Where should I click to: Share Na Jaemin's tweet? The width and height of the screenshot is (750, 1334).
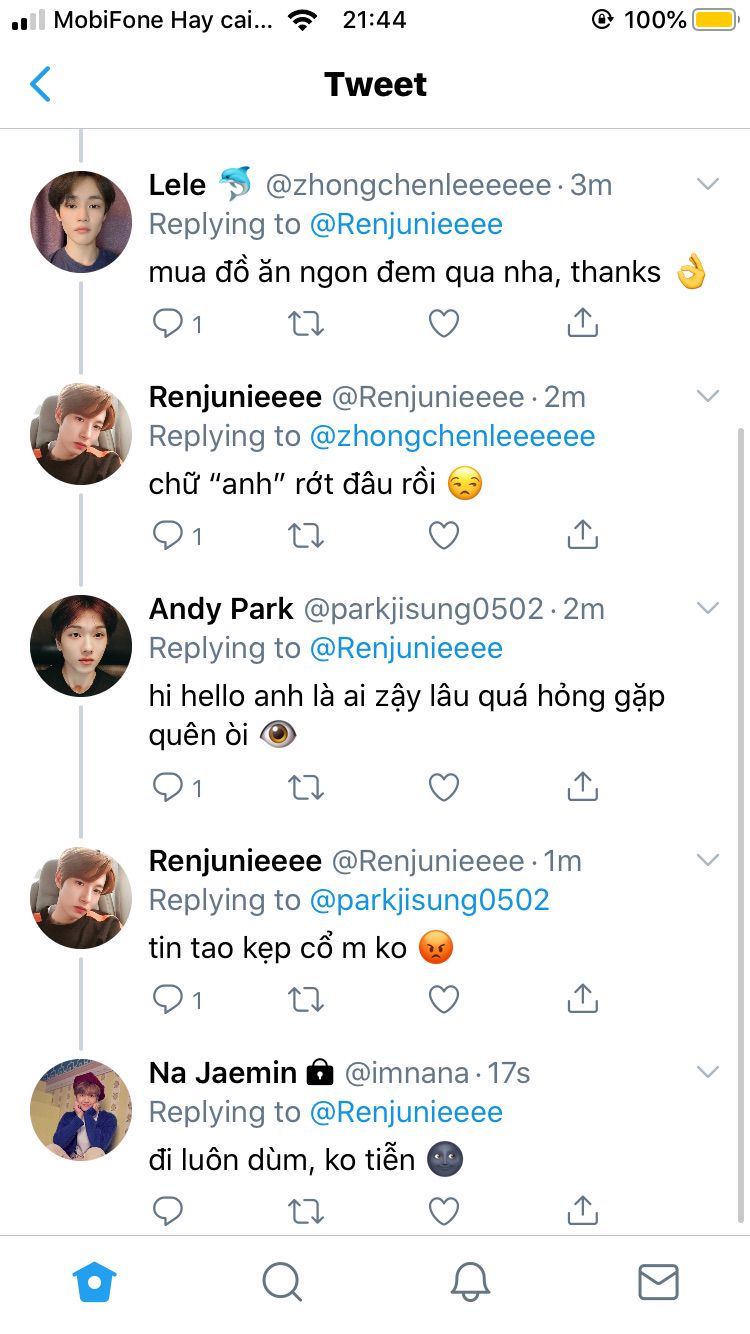click(x=582, y=1212)
